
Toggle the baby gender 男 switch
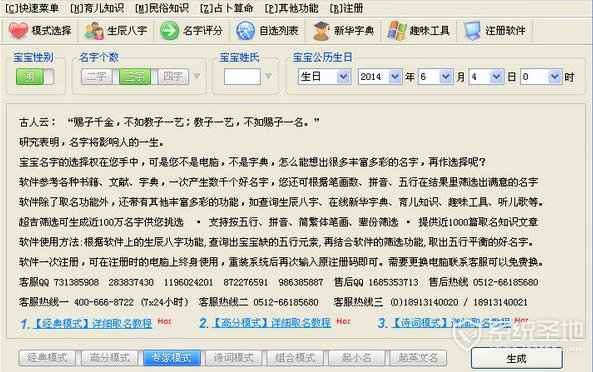tap(35, 77)
